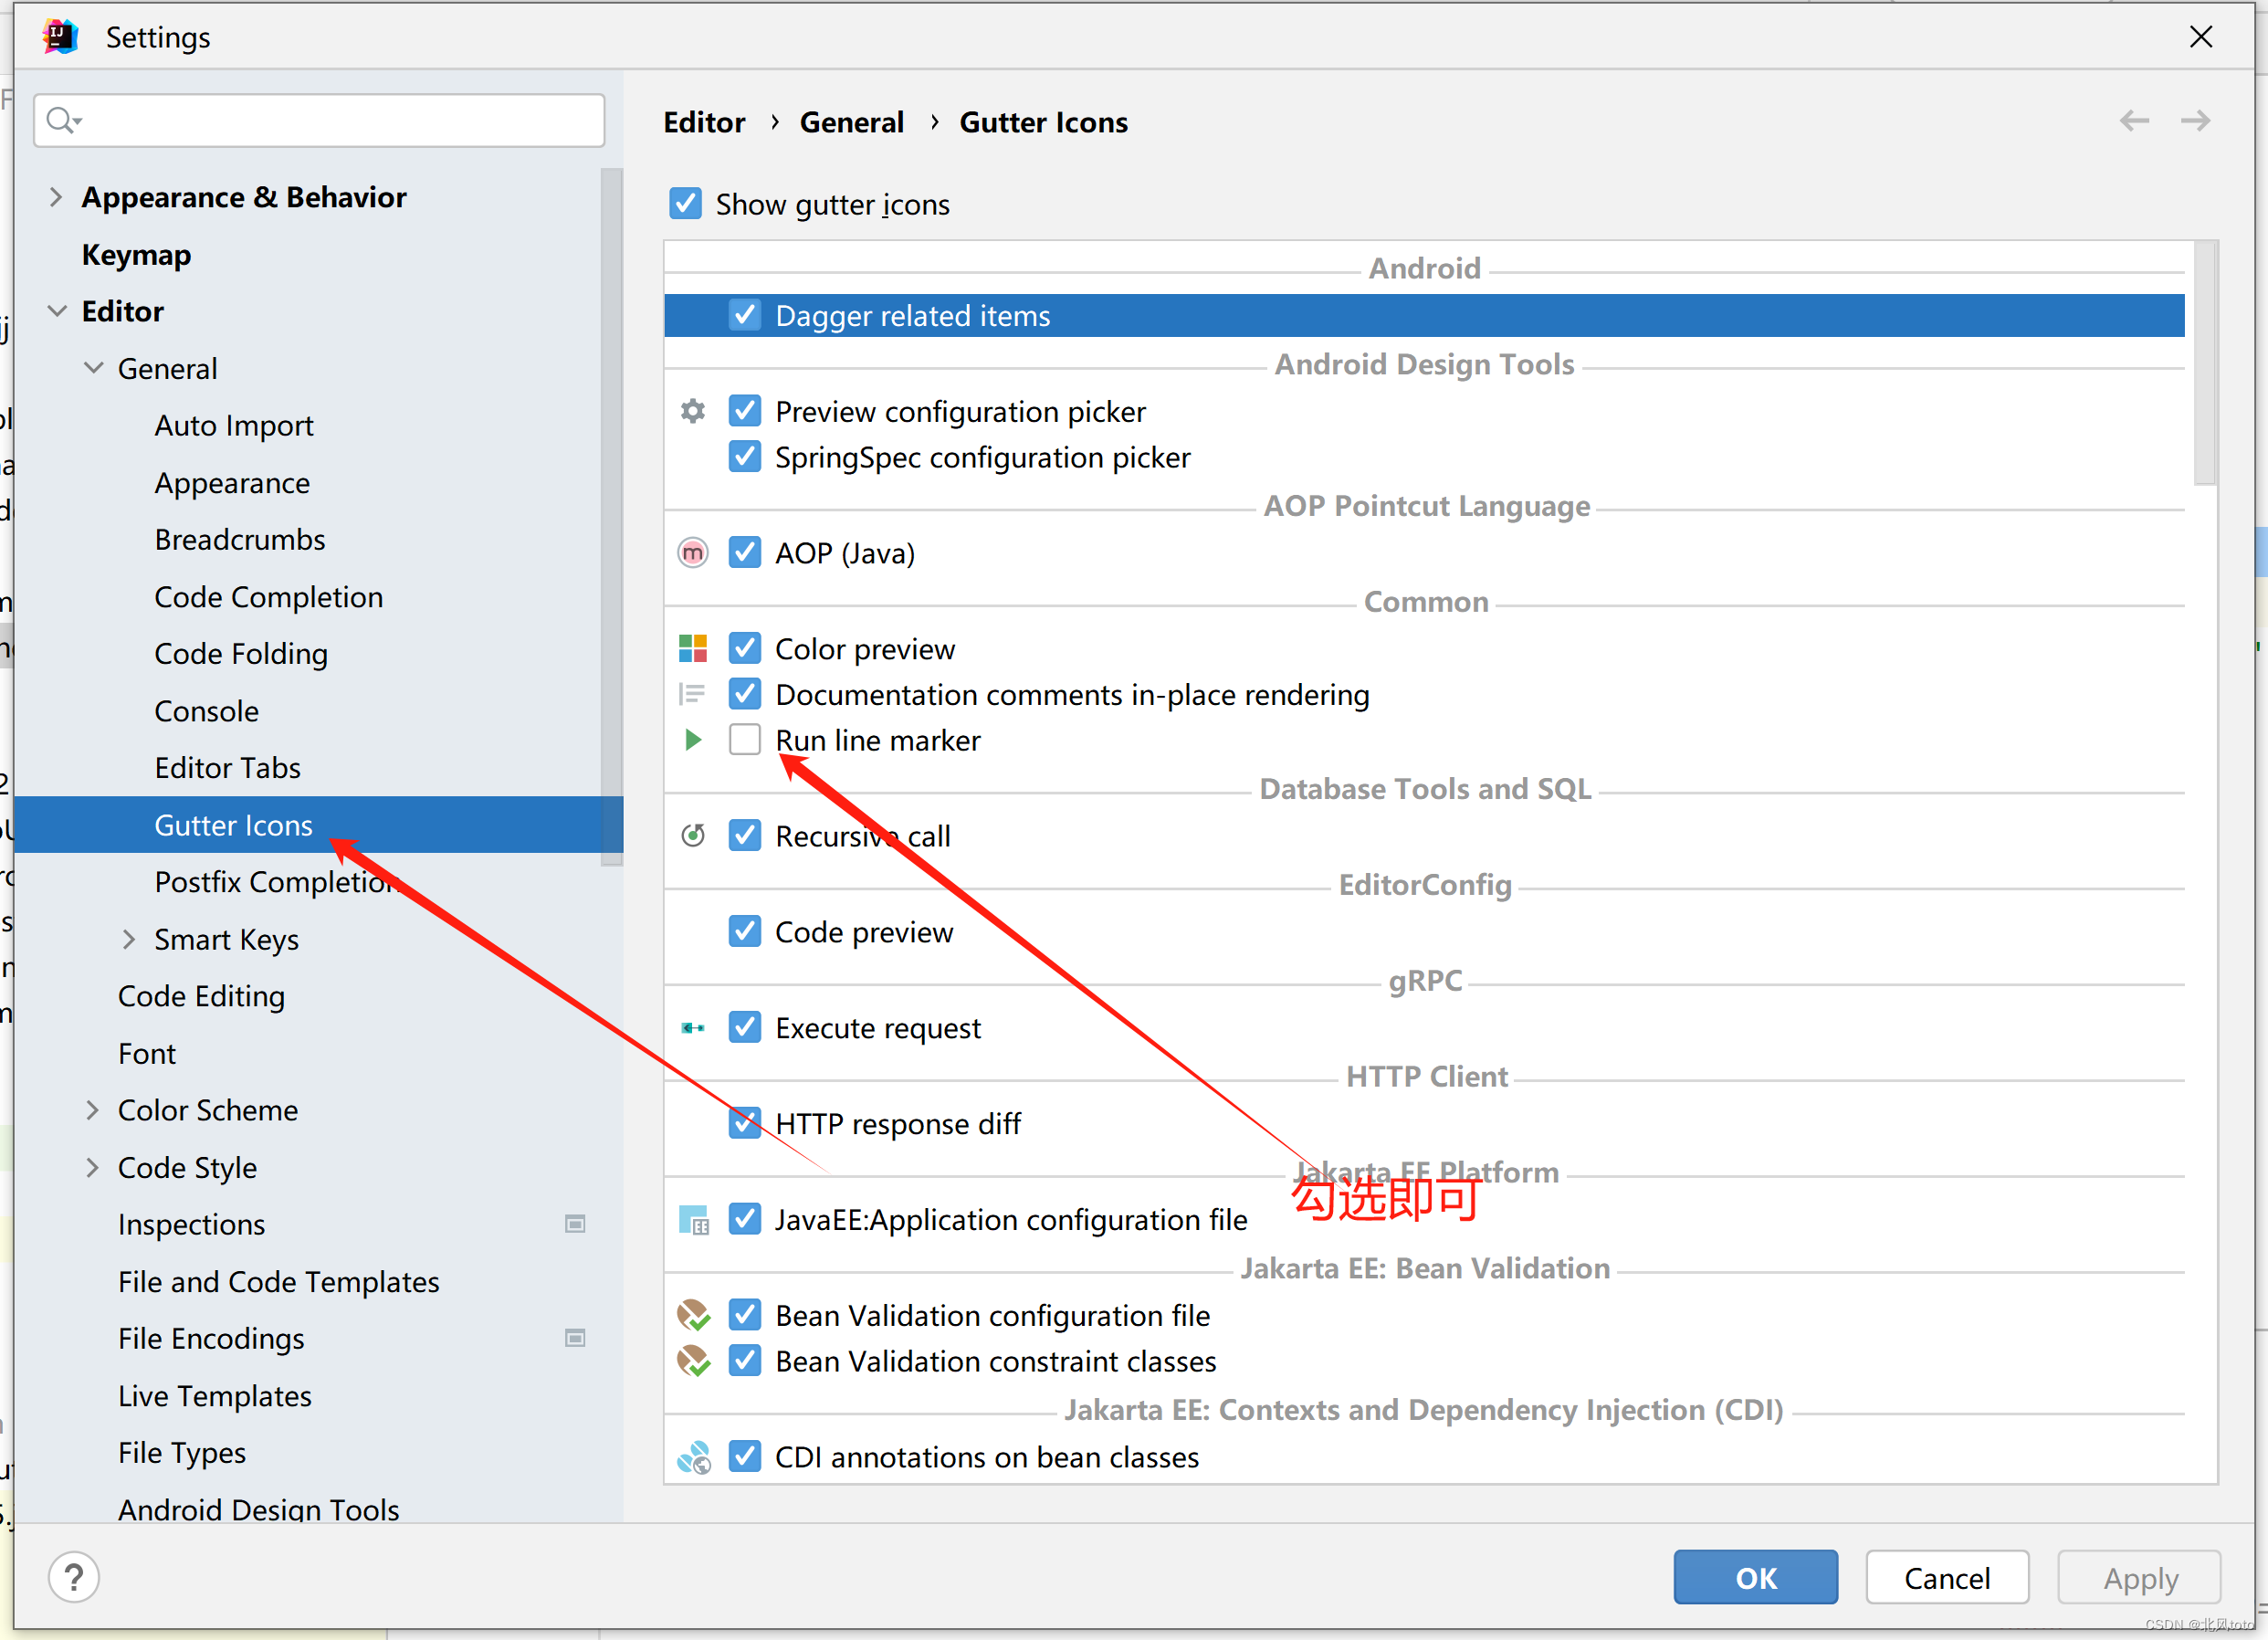Toggle Execute request checkbox

745,1028
